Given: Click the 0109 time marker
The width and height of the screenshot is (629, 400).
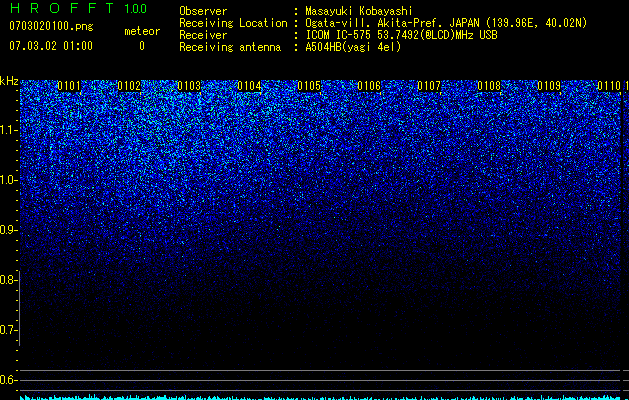Looking at the screenshot, I should [x=549, y=86].
